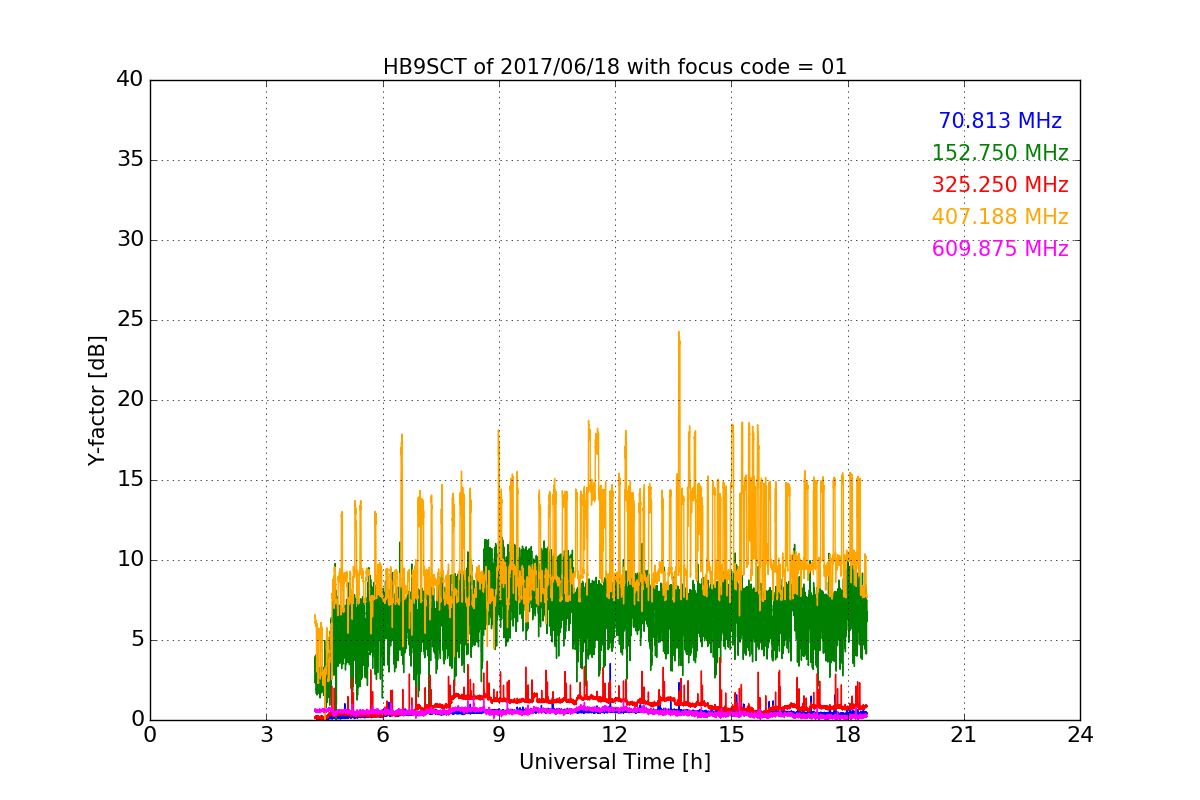The image size is (1200, 800).
Task: Click the x-axis tick value 15
Action: (x=731, y=735)
